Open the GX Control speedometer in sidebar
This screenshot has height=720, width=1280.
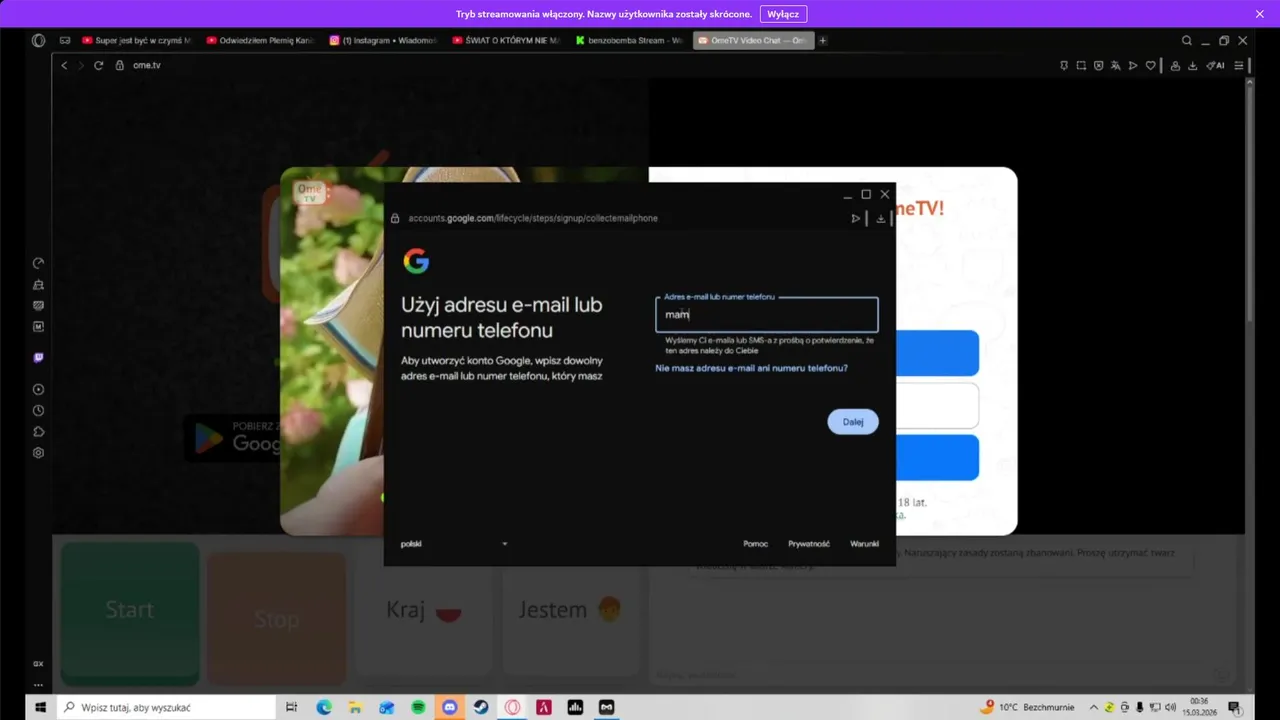click(x=38, y=263)
